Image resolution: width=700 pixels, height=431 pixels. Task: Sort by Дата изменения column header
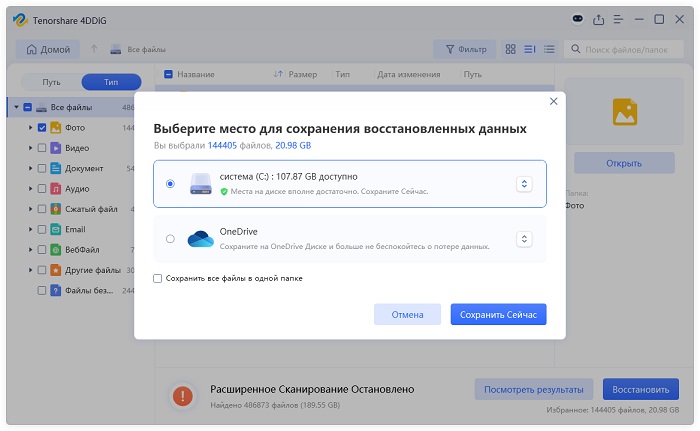point(408,74)
